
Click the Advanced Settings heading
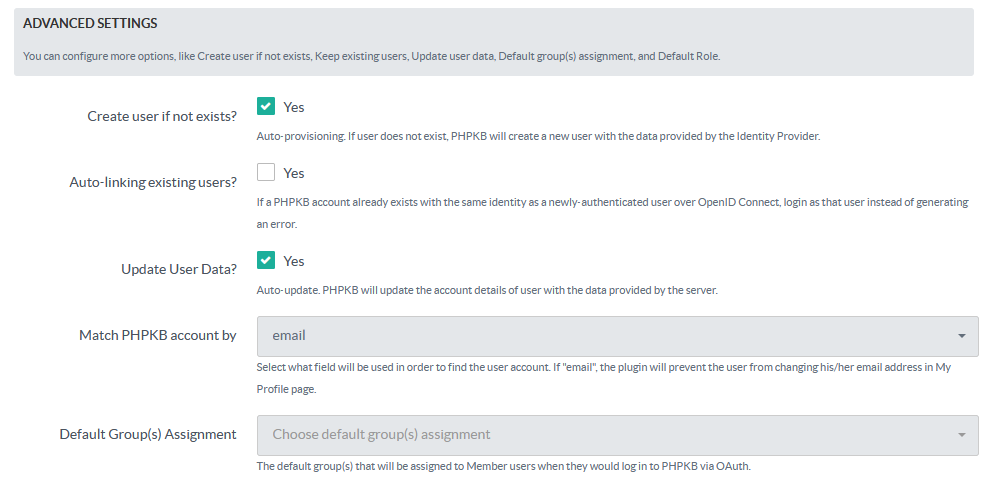click(x=90, y=23)
